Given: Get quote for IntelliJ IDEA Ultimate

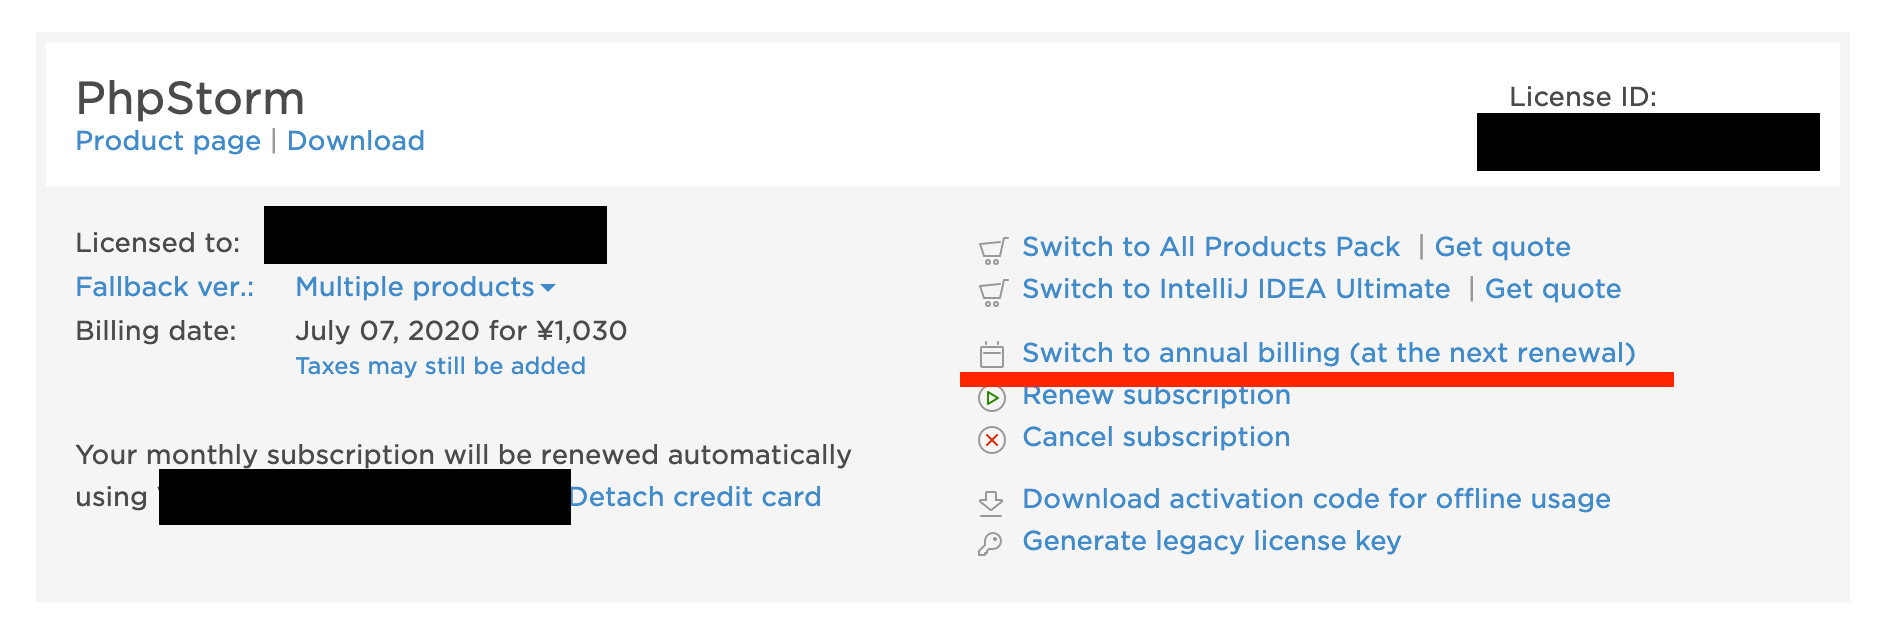Looking at the screenshot, I should click(x=1552, y=289).
